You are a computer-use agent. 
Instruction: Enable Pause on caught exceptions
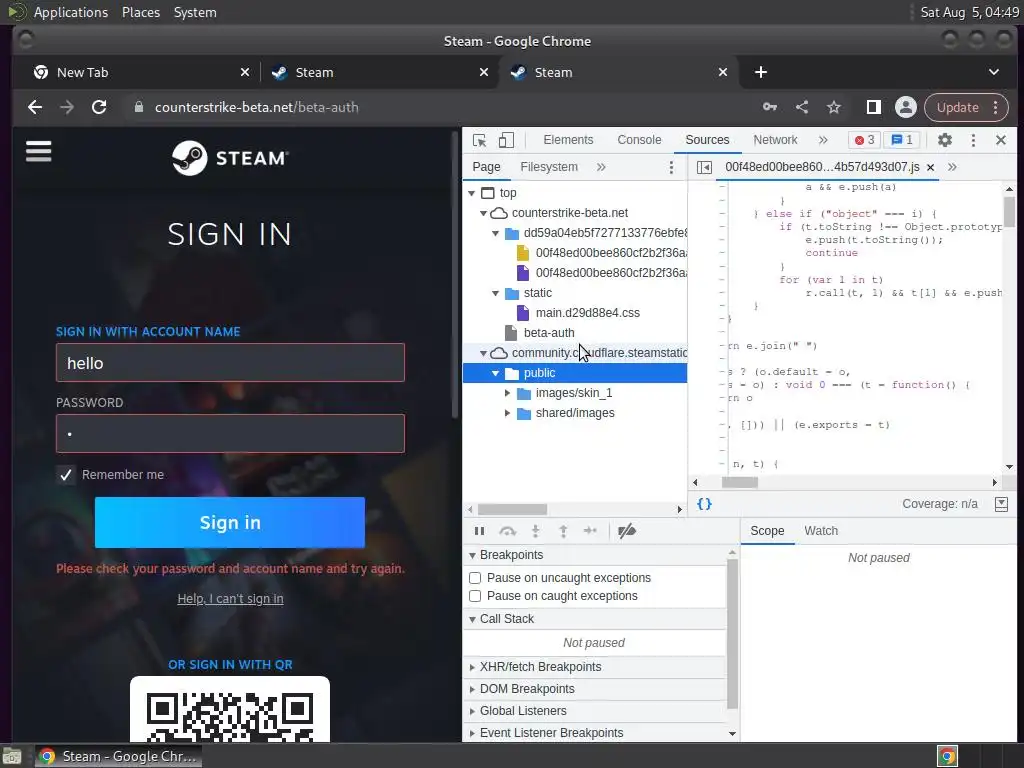pyautogui.click(x=475, y=596)
